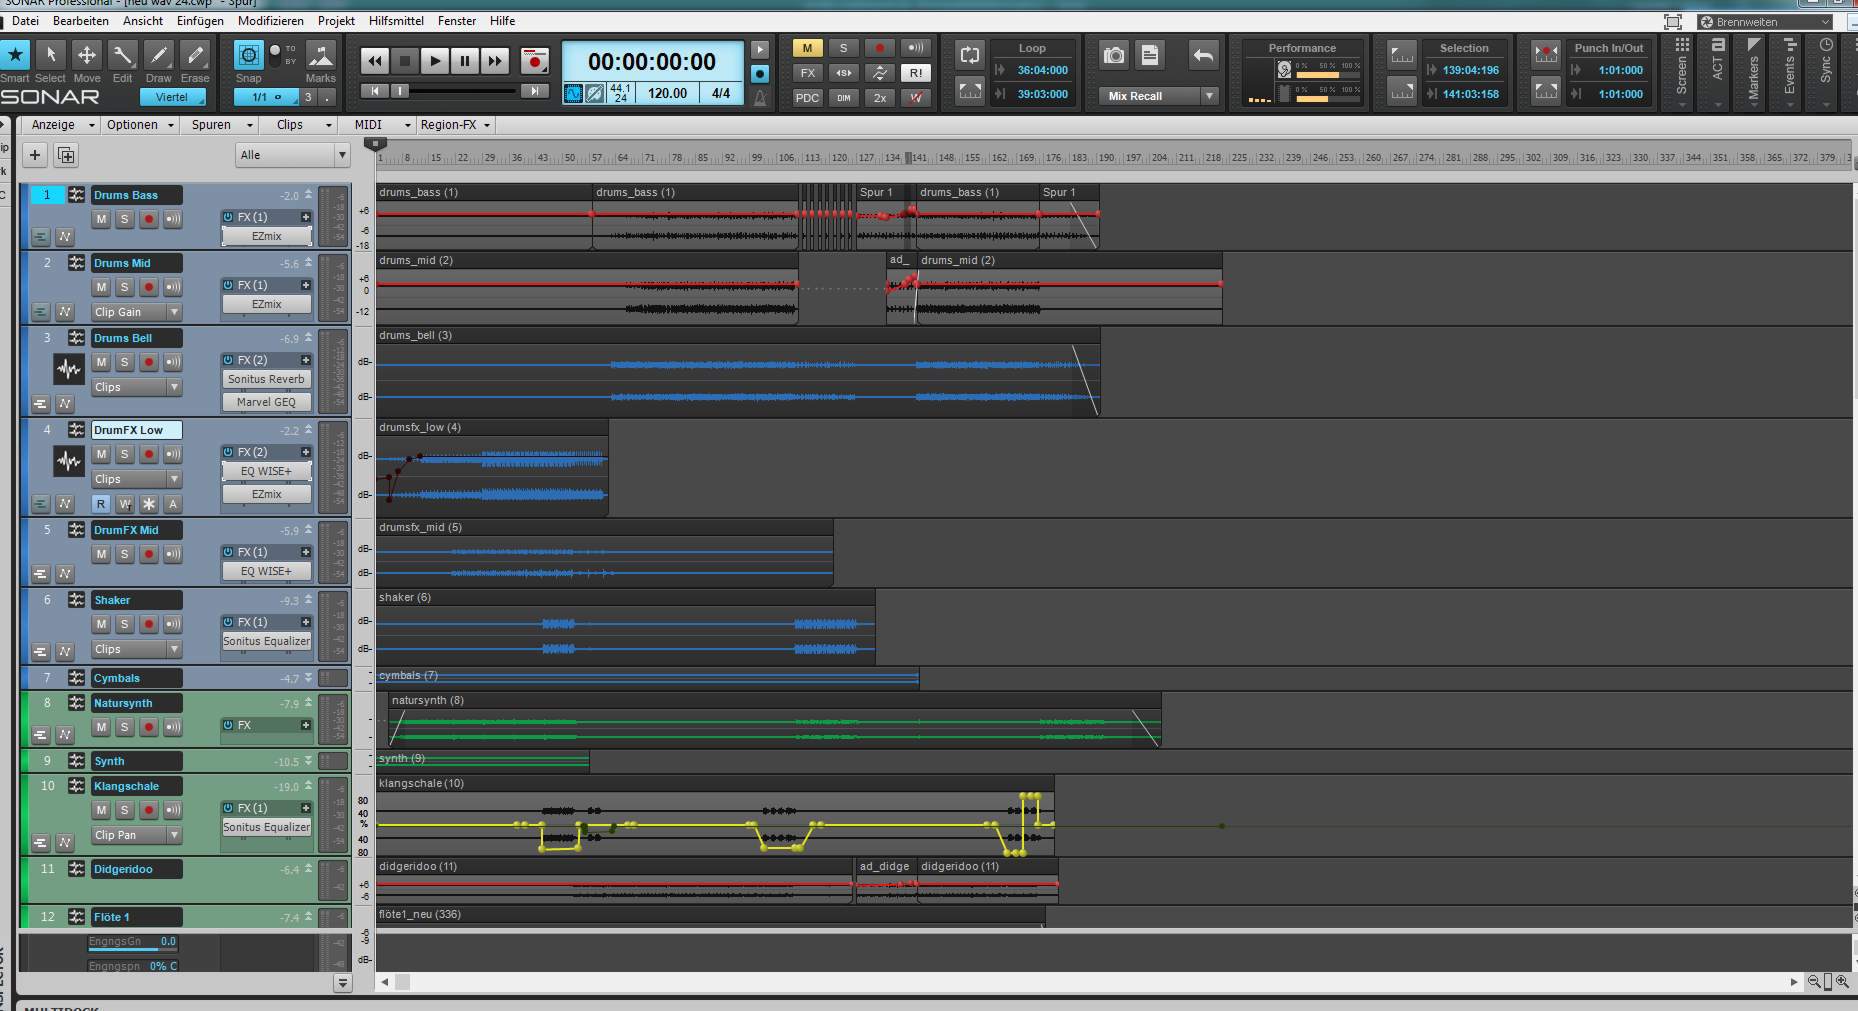The width and height of the screenshot is (1858, 1011).
Task: Select the Smart tool
Action: click(x=15, y=55)
